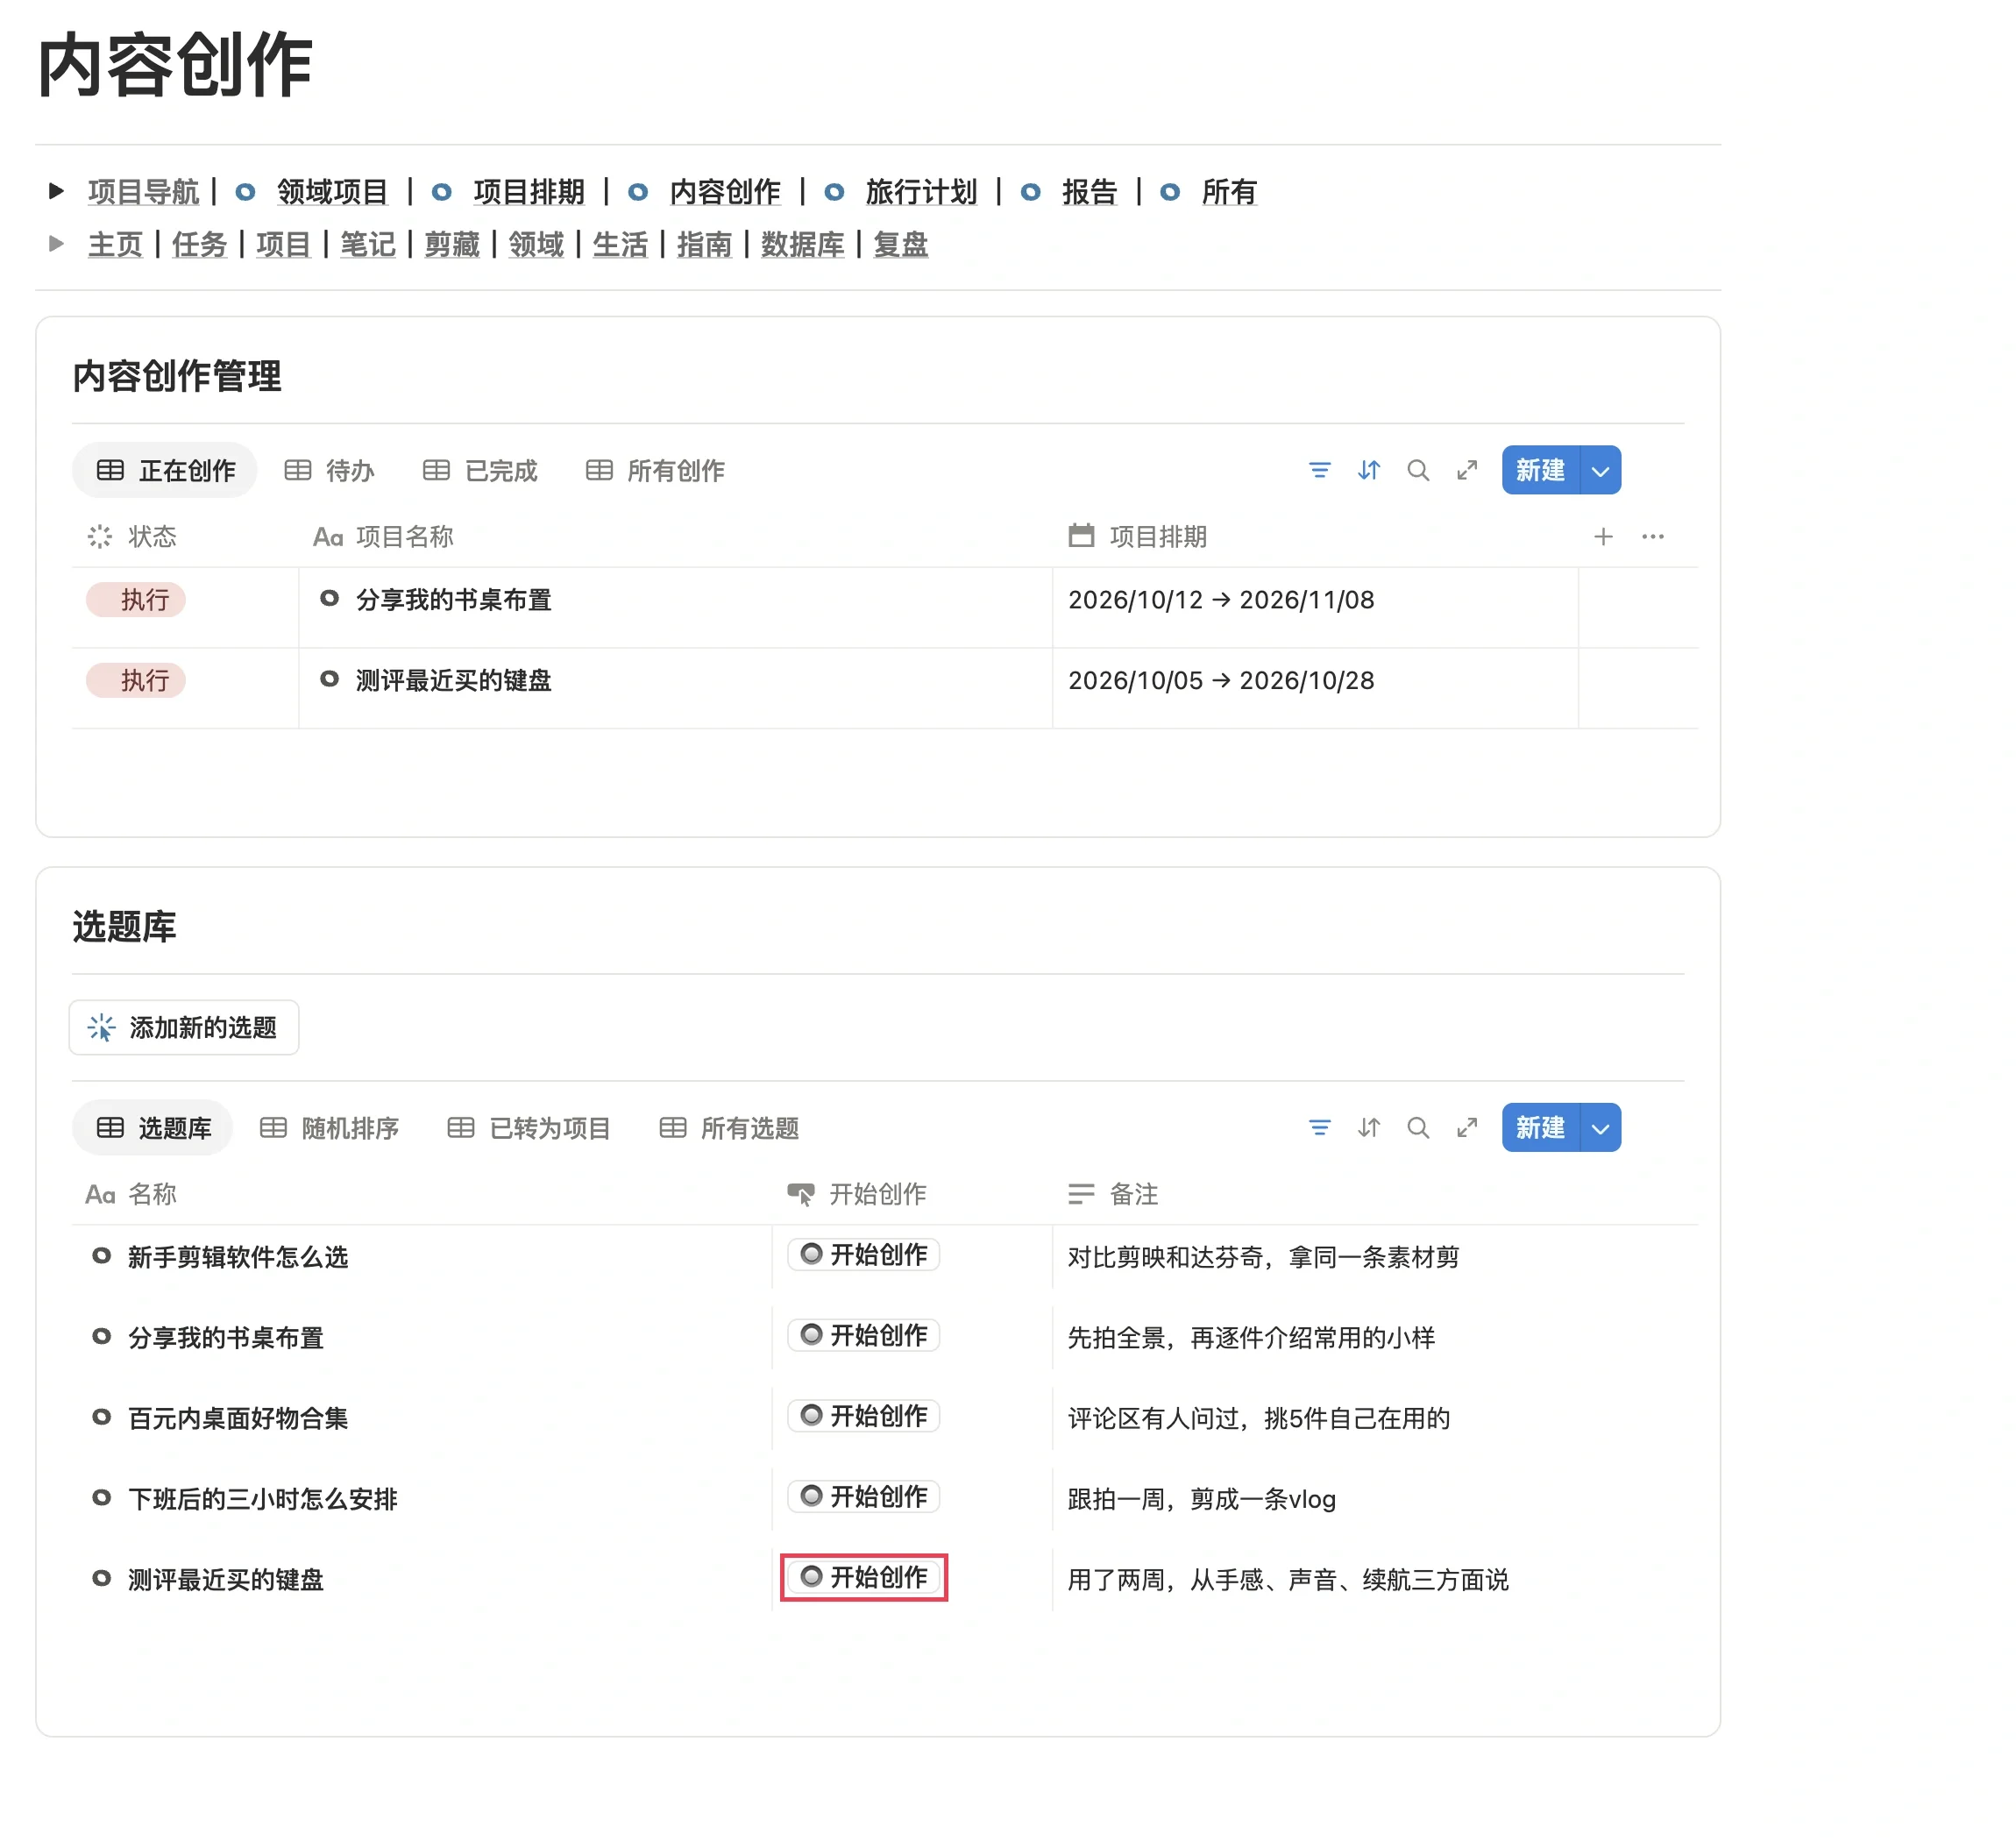This screenshot has height=1841, width=2016.
Task: Open filter in 内容创作管理 toolbar
Action: pyautogui.click(x=1319, y=470)
